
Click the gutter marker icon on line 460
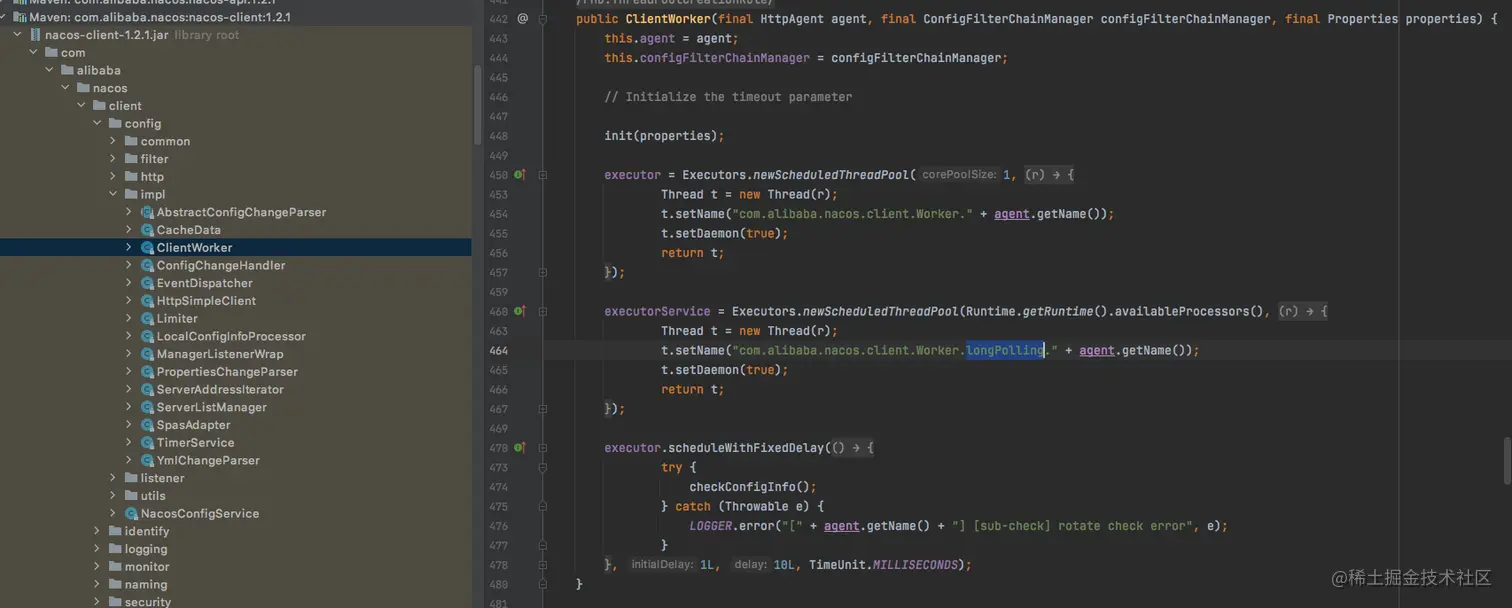520,311
